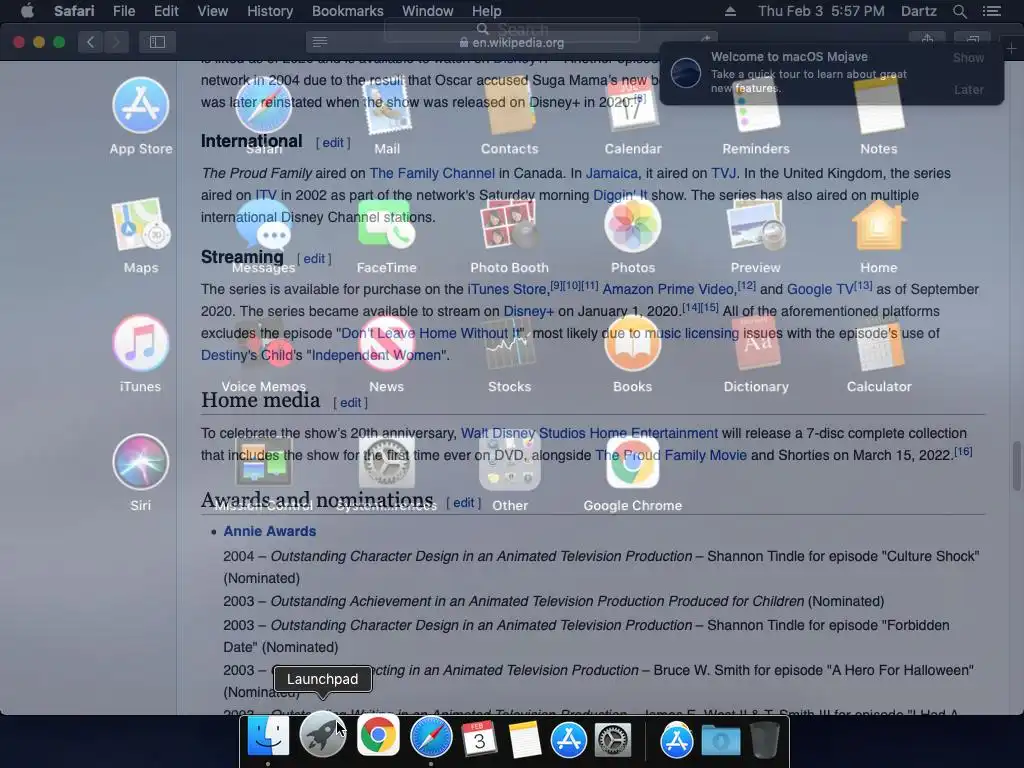Open the Books app icon
Viewport: 1024px width, 768px height.
pyautogui.click(x=633, y=344)
